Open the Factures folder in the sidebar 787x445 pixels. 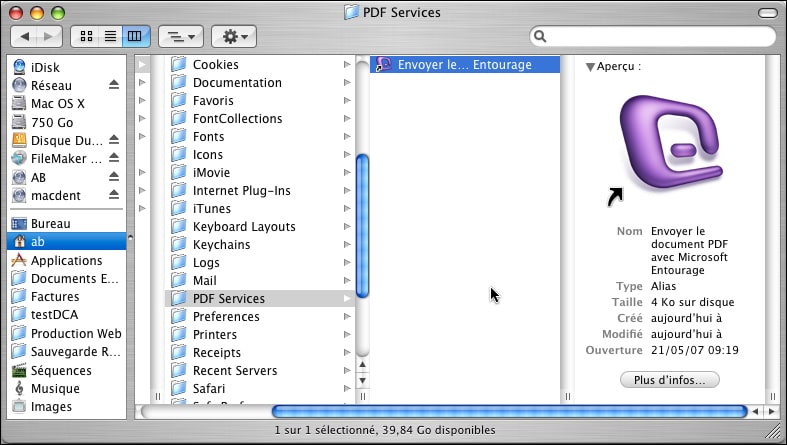(66, 296)
